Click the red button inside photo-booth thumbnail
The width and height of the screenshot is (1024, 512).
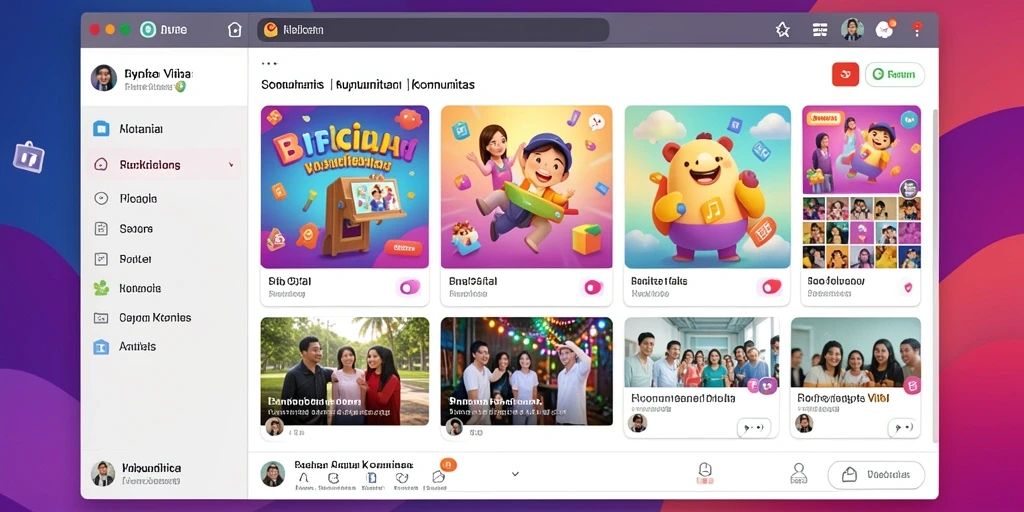(403, 248)
